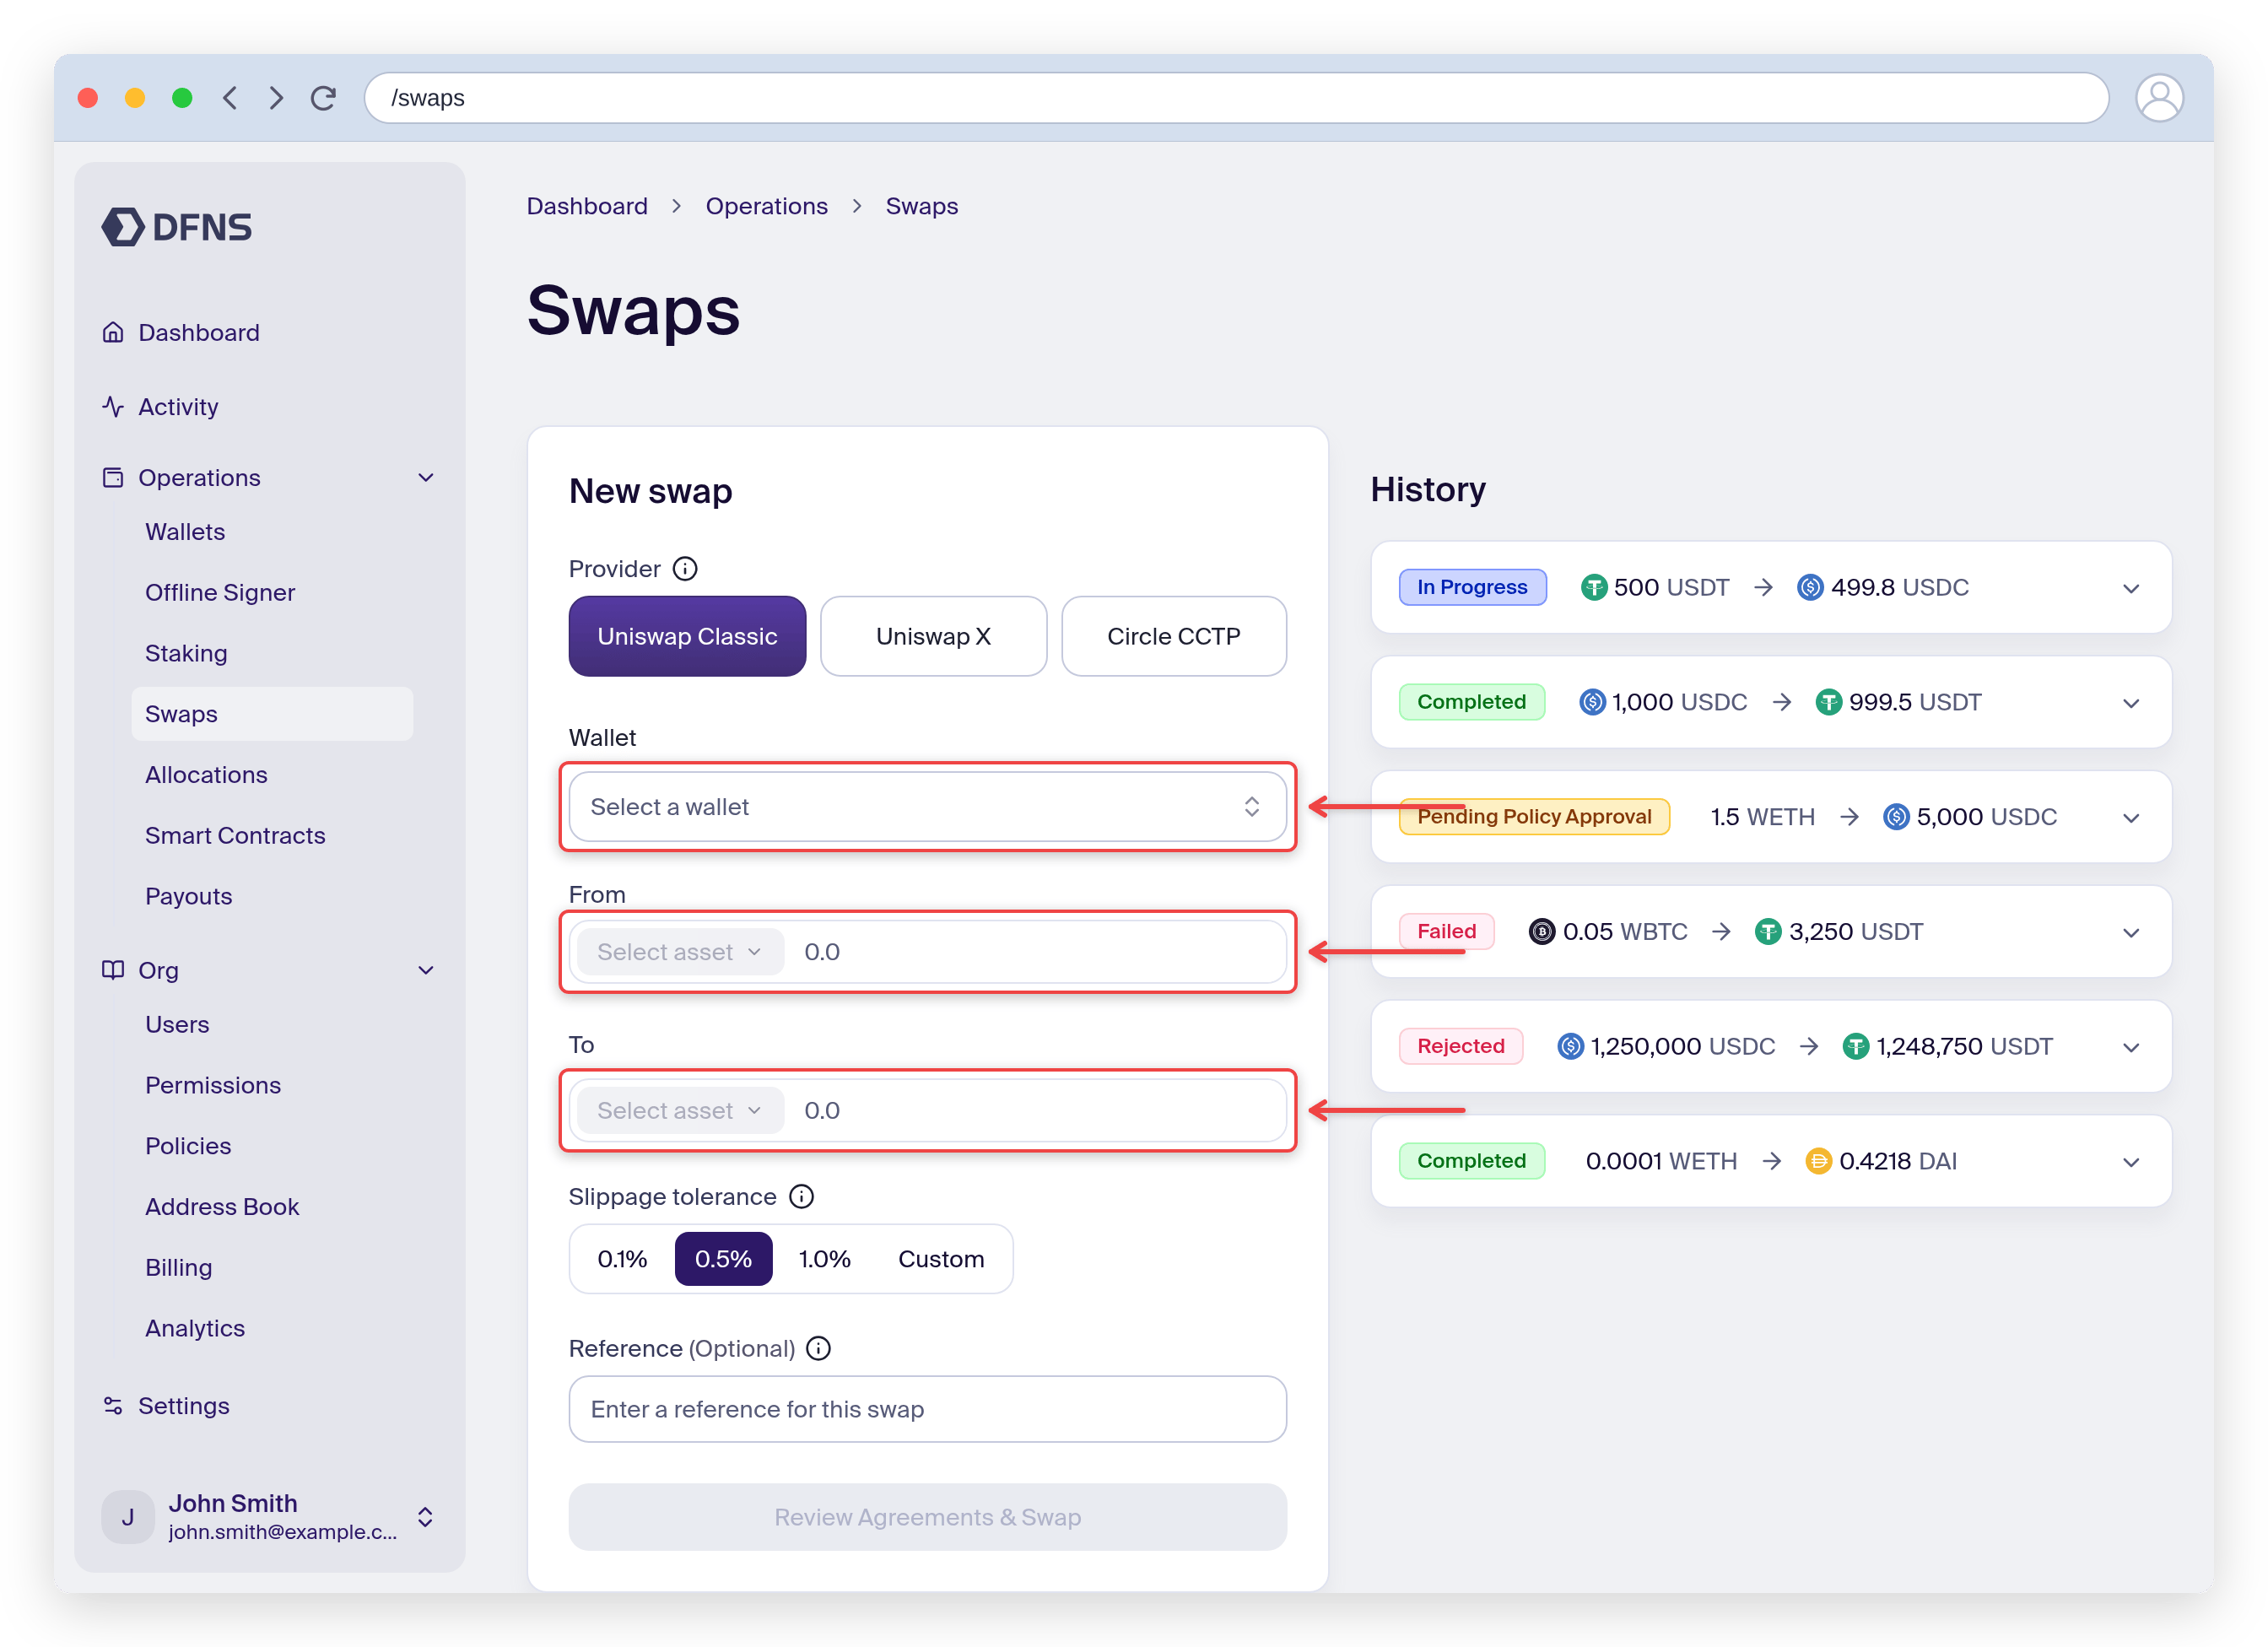Click Dashboard breadcrumb link
Image resolution: width=2268 pixels, height=1647 pixels.
[587, 206]
